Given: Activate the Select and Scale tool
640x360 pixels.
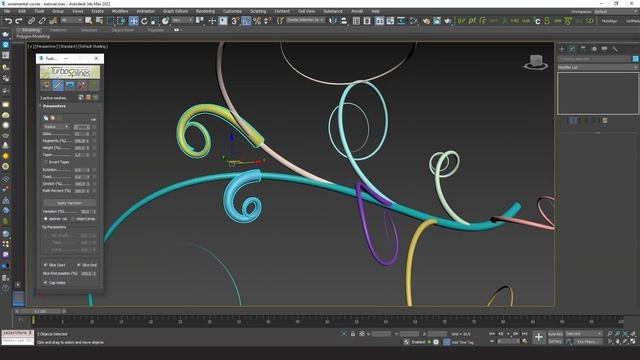Looking at the screenshot, I should (x=155, y=21).
